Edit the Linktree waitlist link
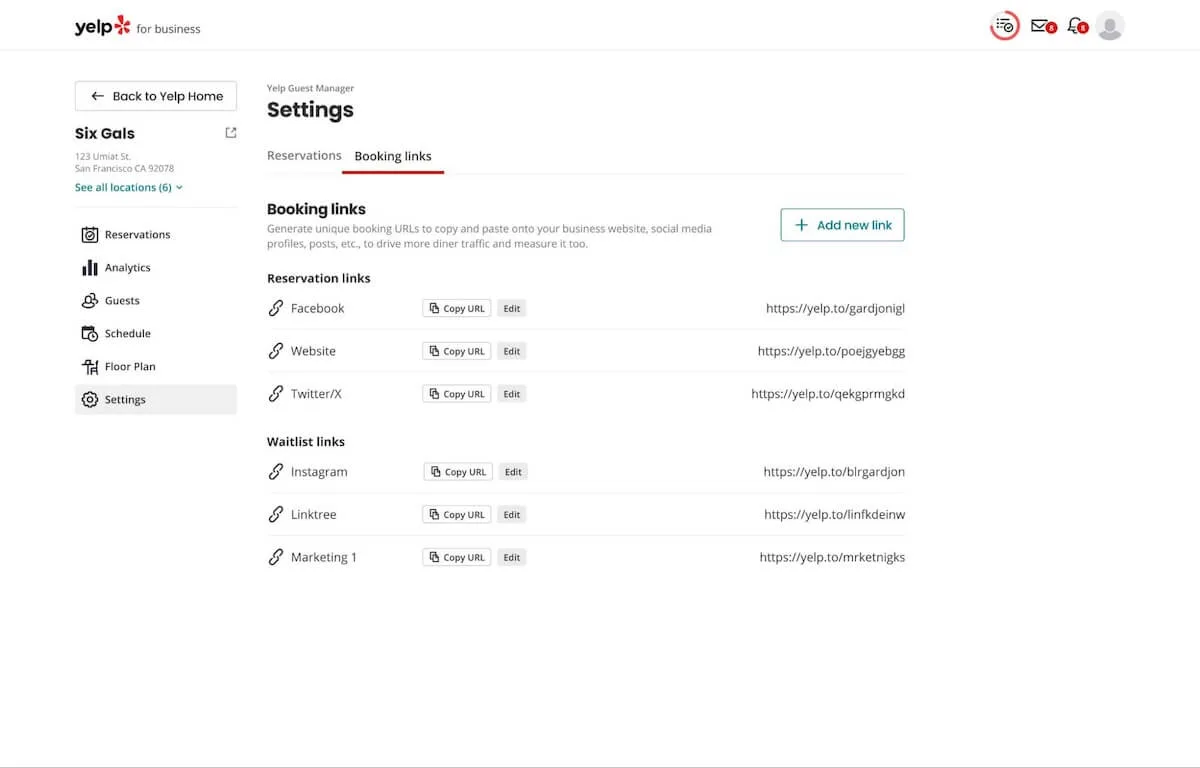The image size is (1200, 768). click(x=512, y=515)
